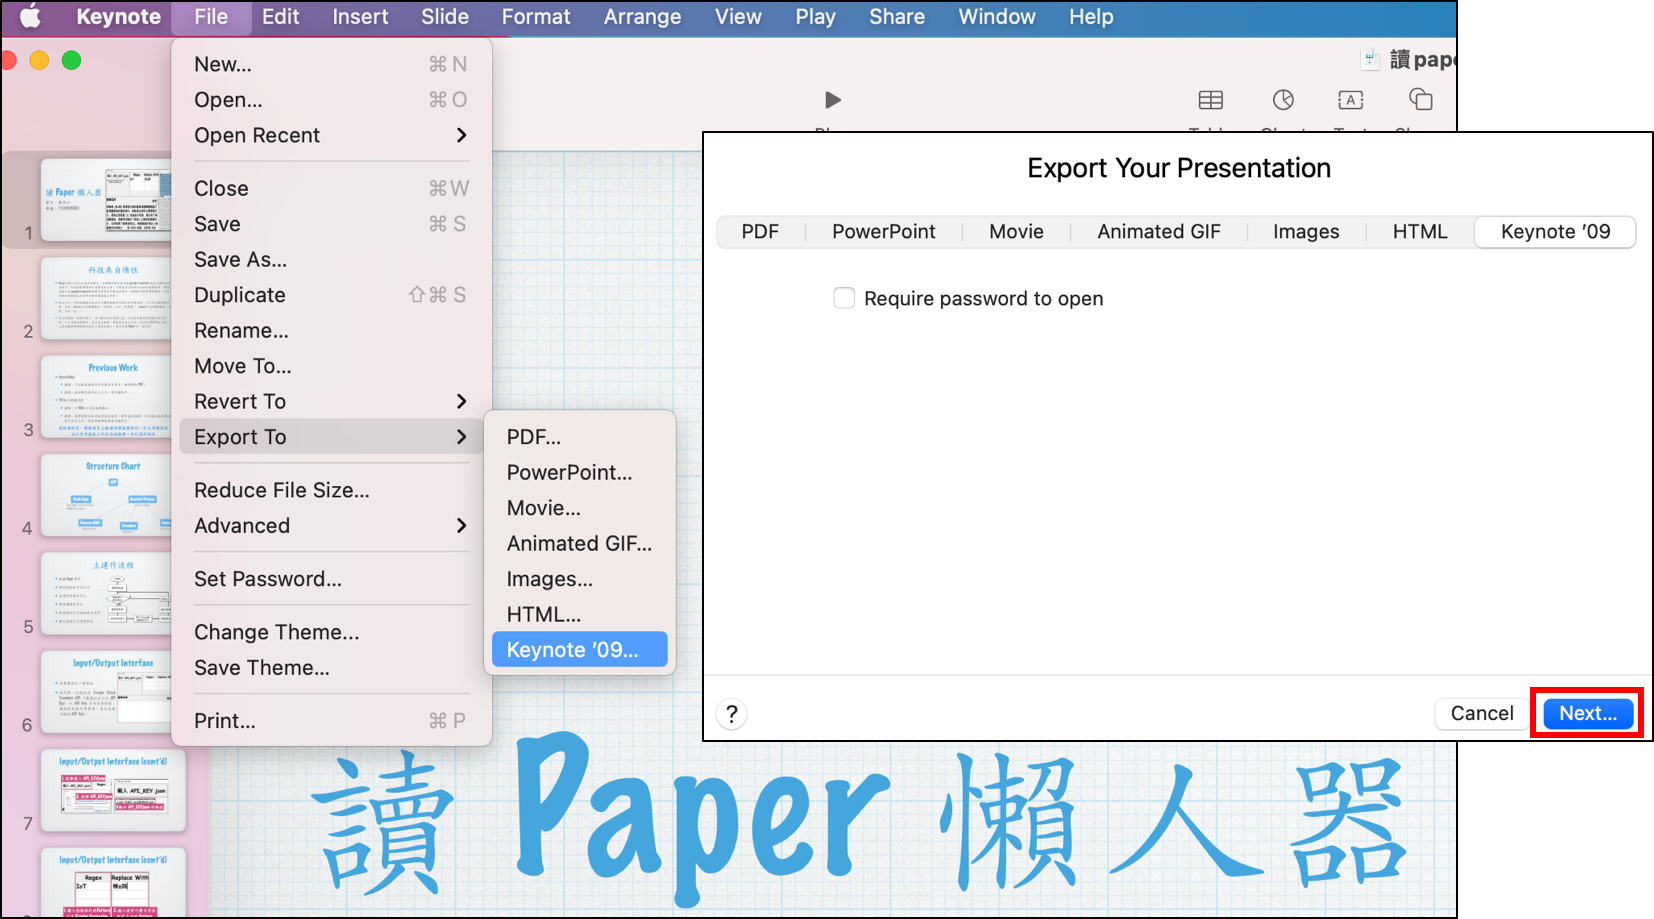Click Next... in the export dialog

click(1588, 714)
